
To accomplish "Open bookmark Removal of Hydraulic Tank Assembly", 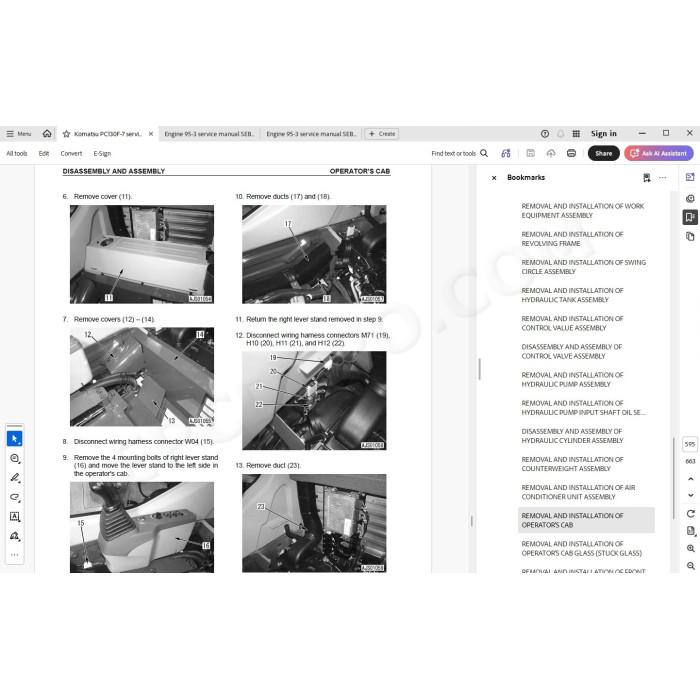I will [572, 295].
